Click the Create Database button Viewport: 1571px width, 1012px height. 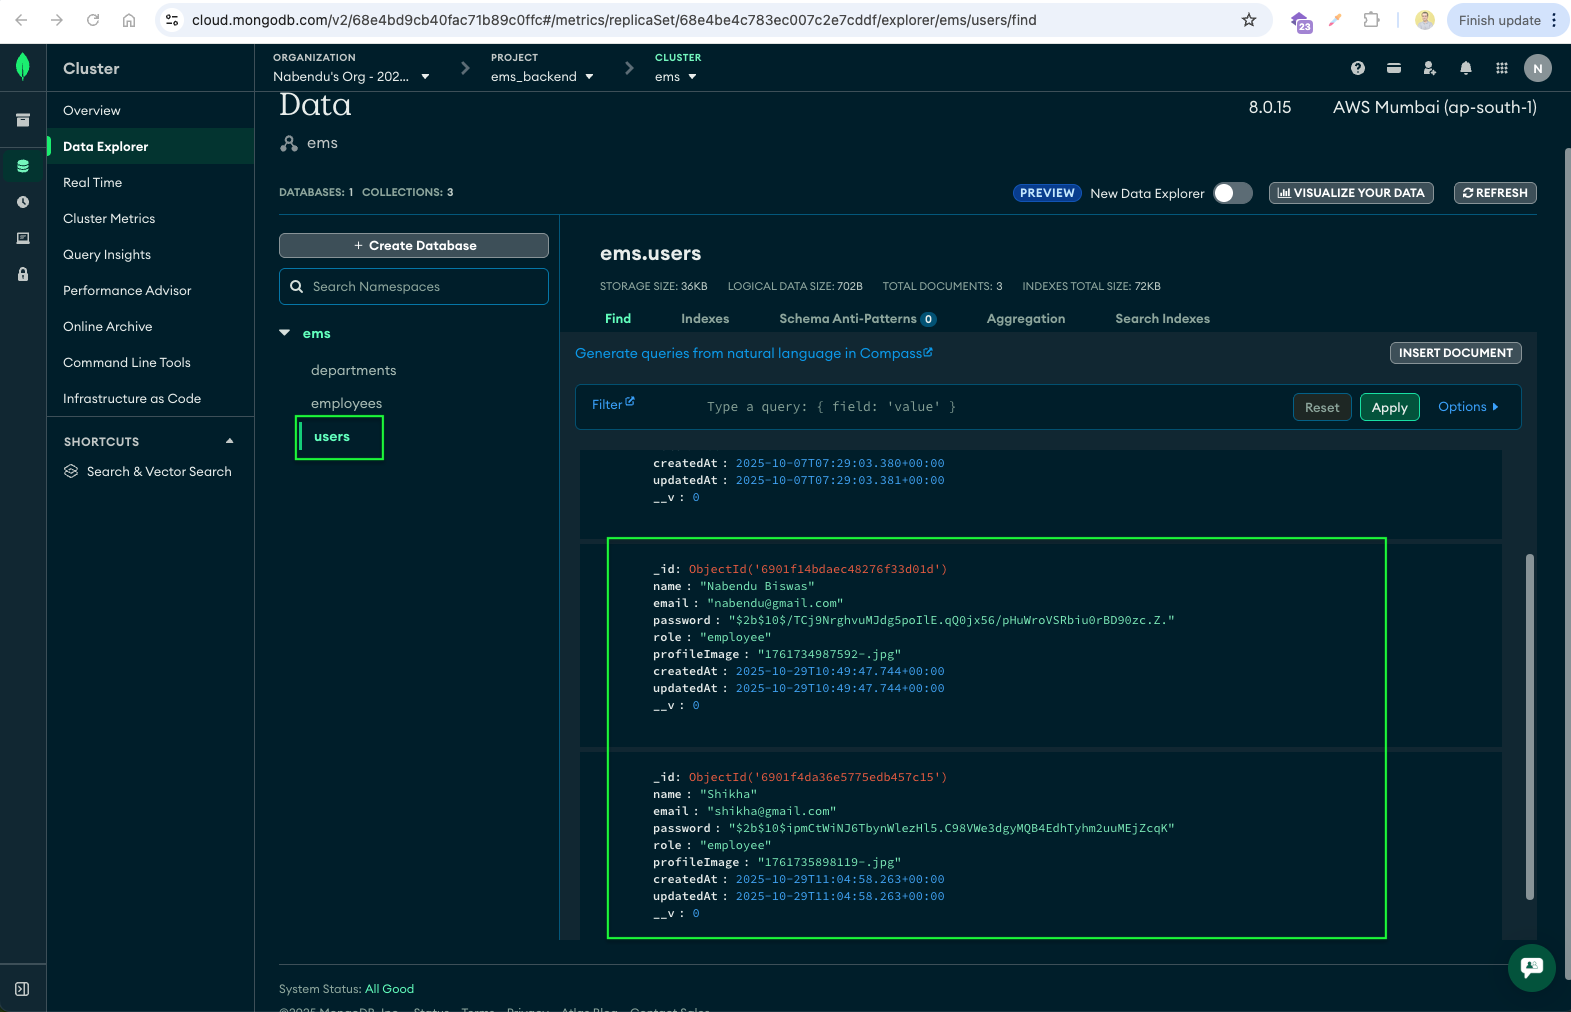414,245
